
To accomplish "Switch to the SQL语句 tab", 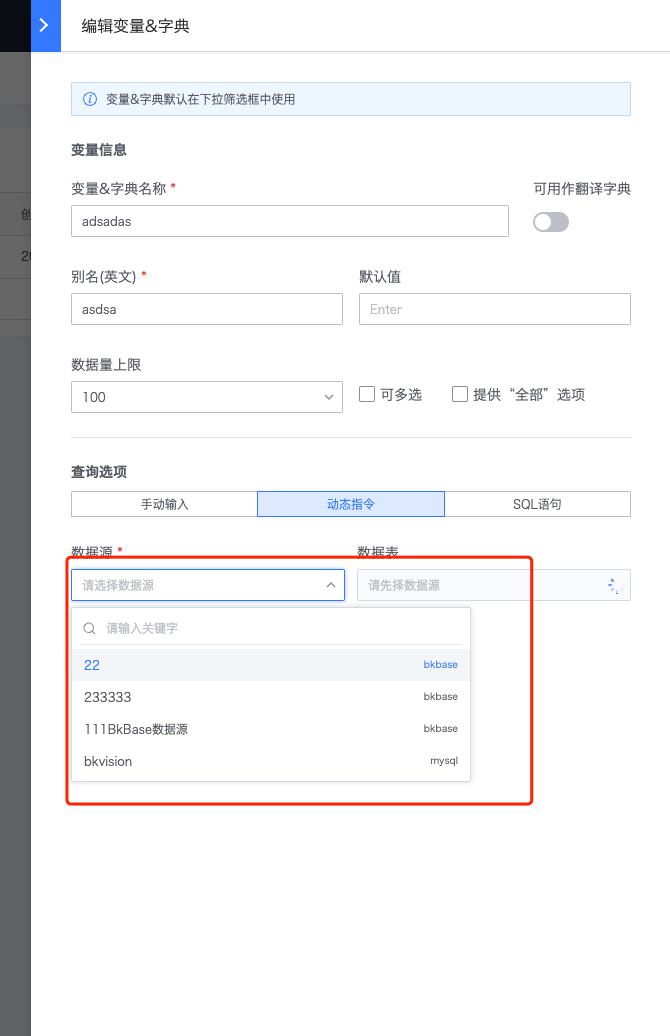I will tap(537, 504).
